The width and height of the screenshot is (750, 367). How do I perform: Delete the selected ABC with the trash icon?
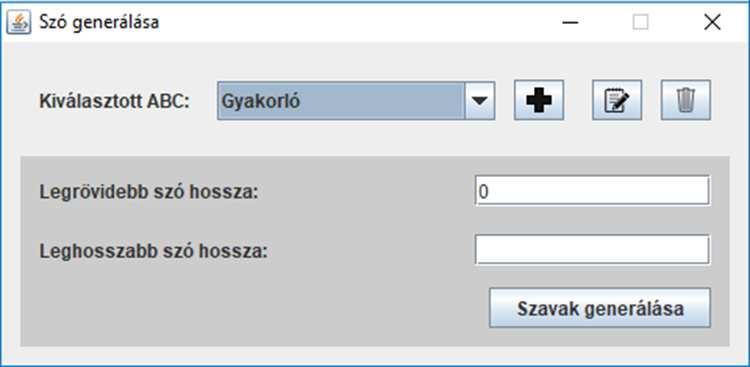[686, 100]
